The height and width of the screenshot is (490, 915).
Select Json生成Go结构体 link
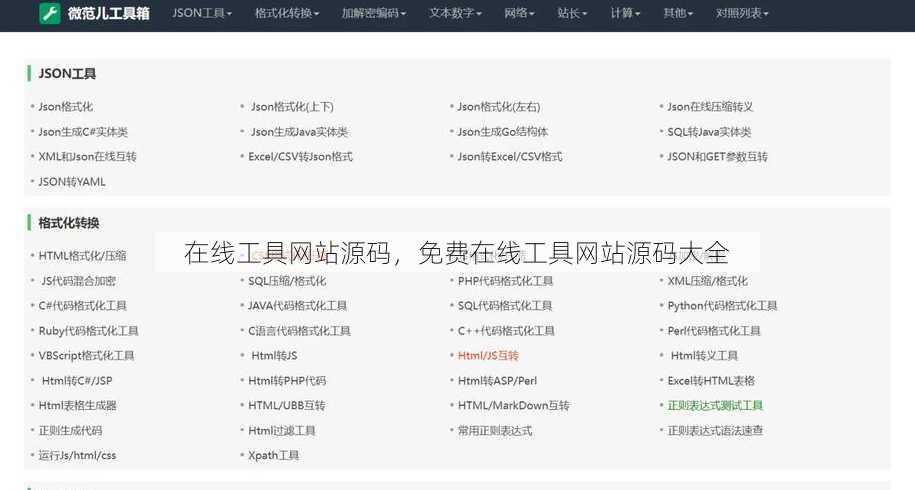[502, 132]
